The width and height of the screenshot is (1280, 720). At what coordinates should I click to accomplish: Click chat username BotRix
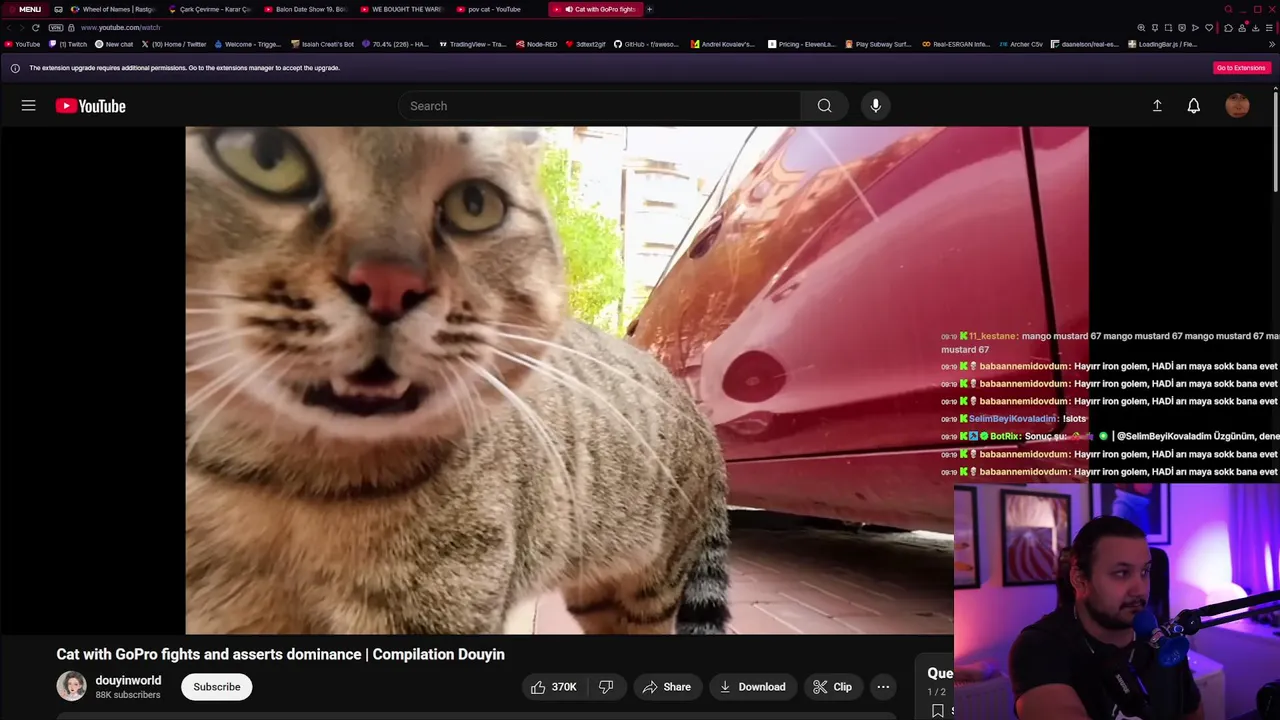click(1004, 436)
